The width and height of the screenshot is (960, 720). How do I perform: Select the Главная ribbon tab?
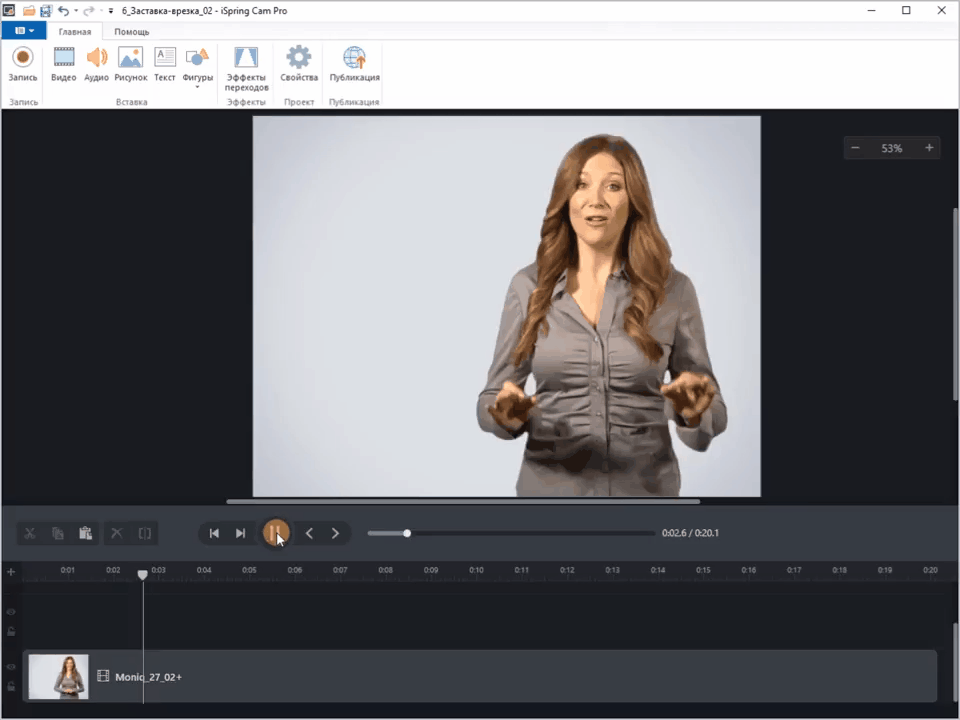coord(74,31)
